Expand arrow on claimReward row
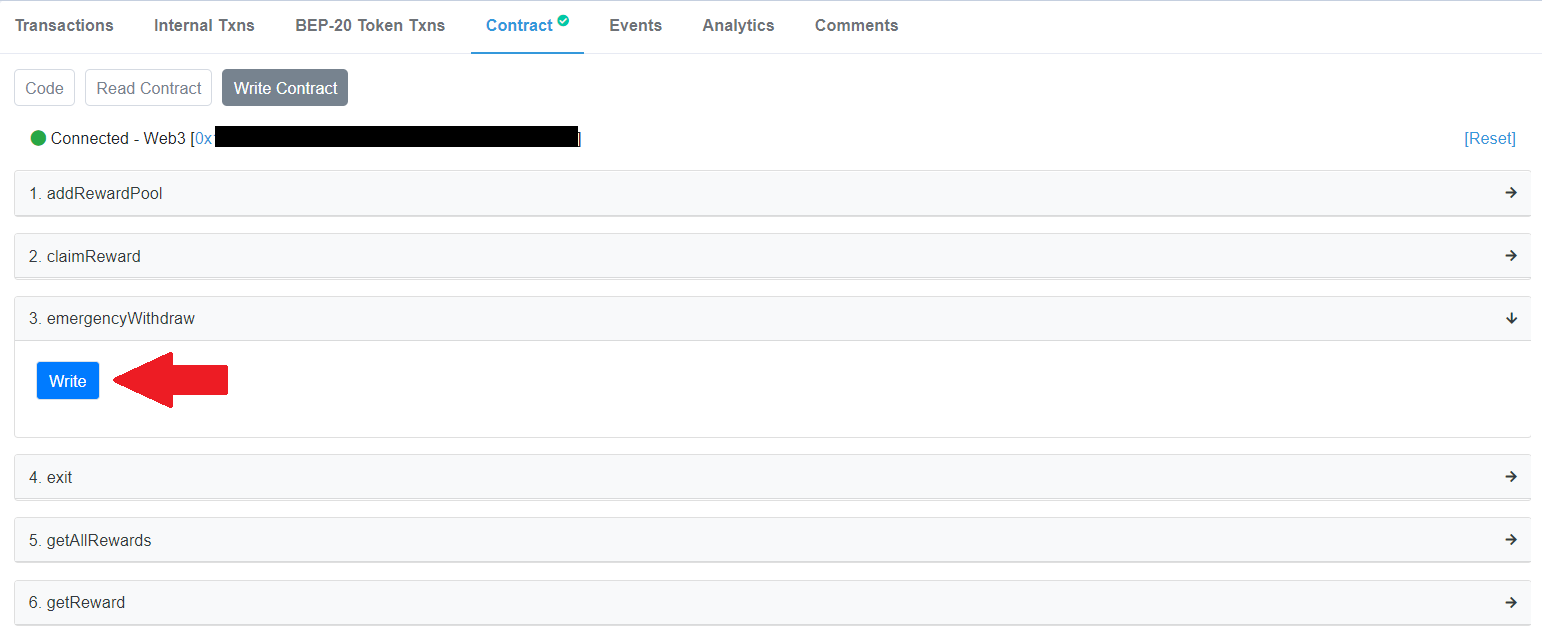The width and height of the screenshot is (1542, 626). coord(1511,256)
